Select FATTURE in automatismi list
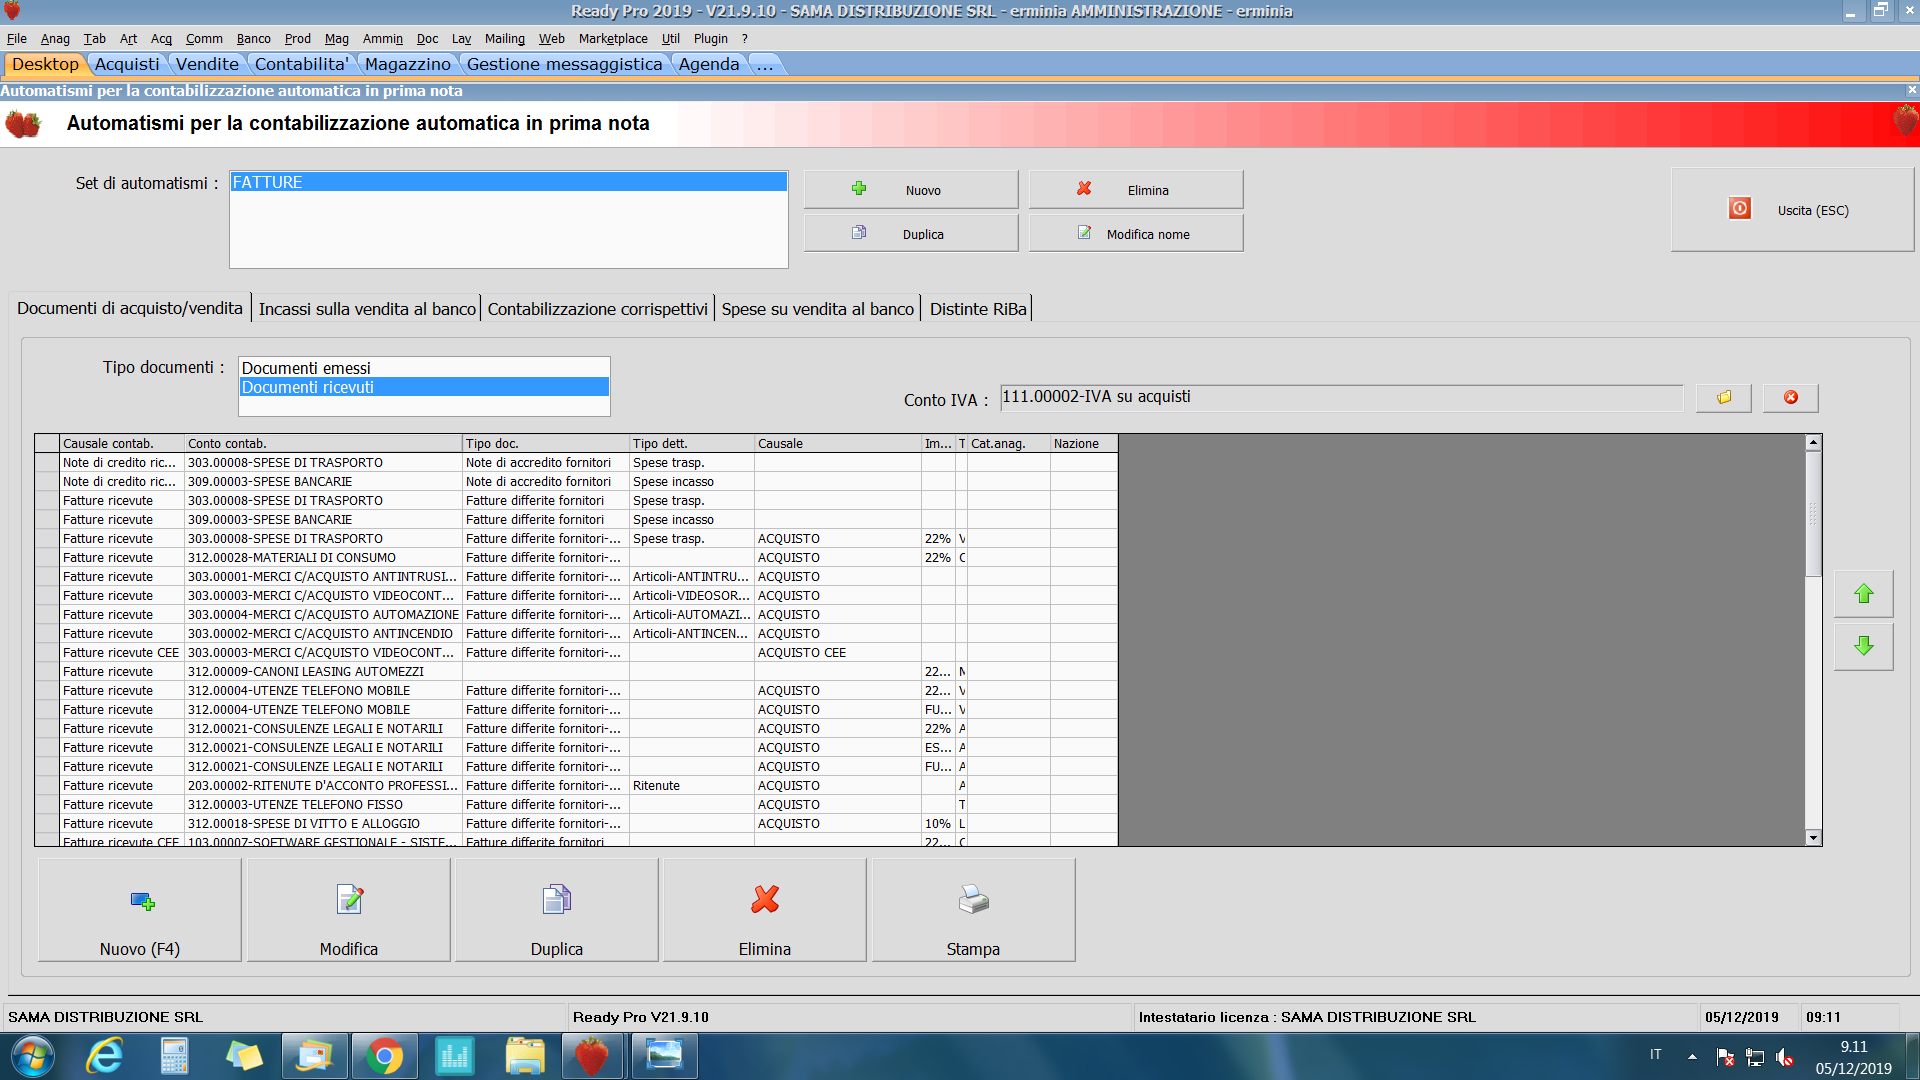 click(508, 182)
